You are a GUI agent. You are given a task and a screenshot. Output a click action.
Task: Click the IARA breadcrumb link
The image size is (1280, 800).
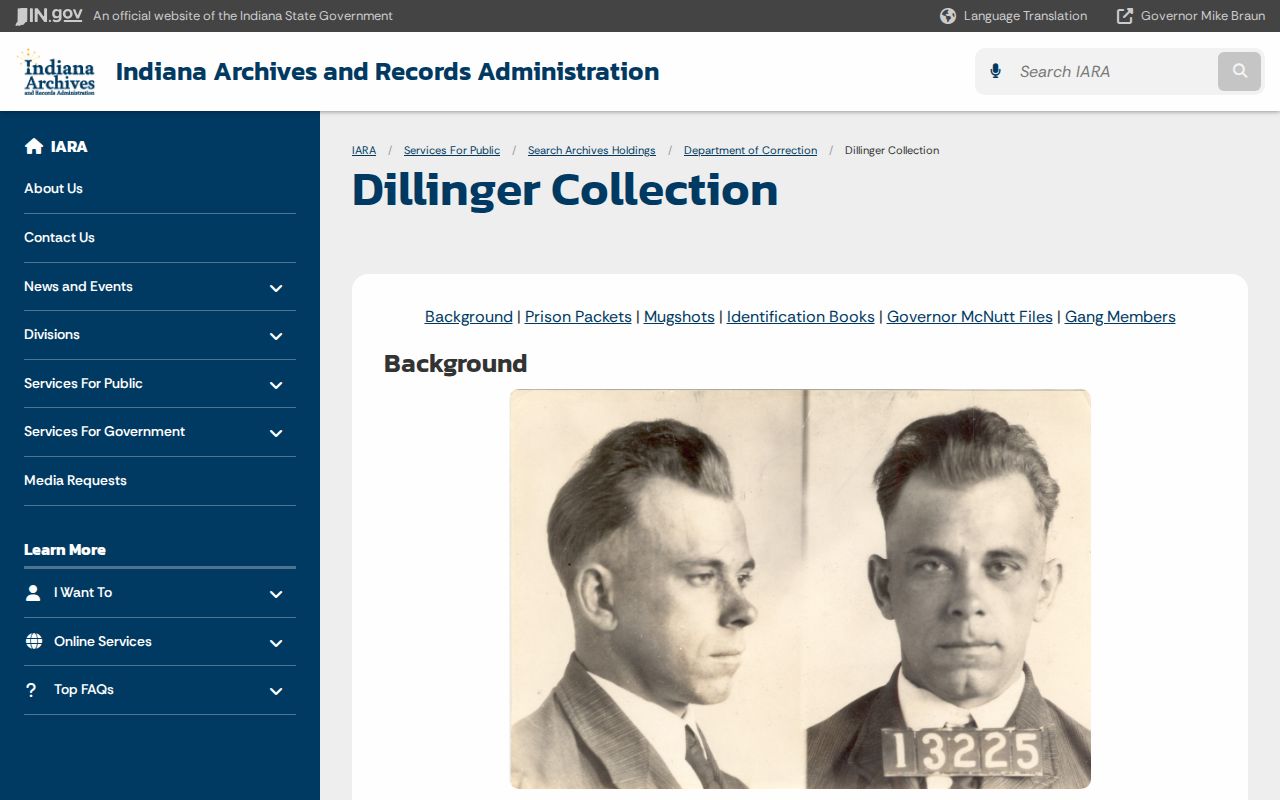pos(364,150)
